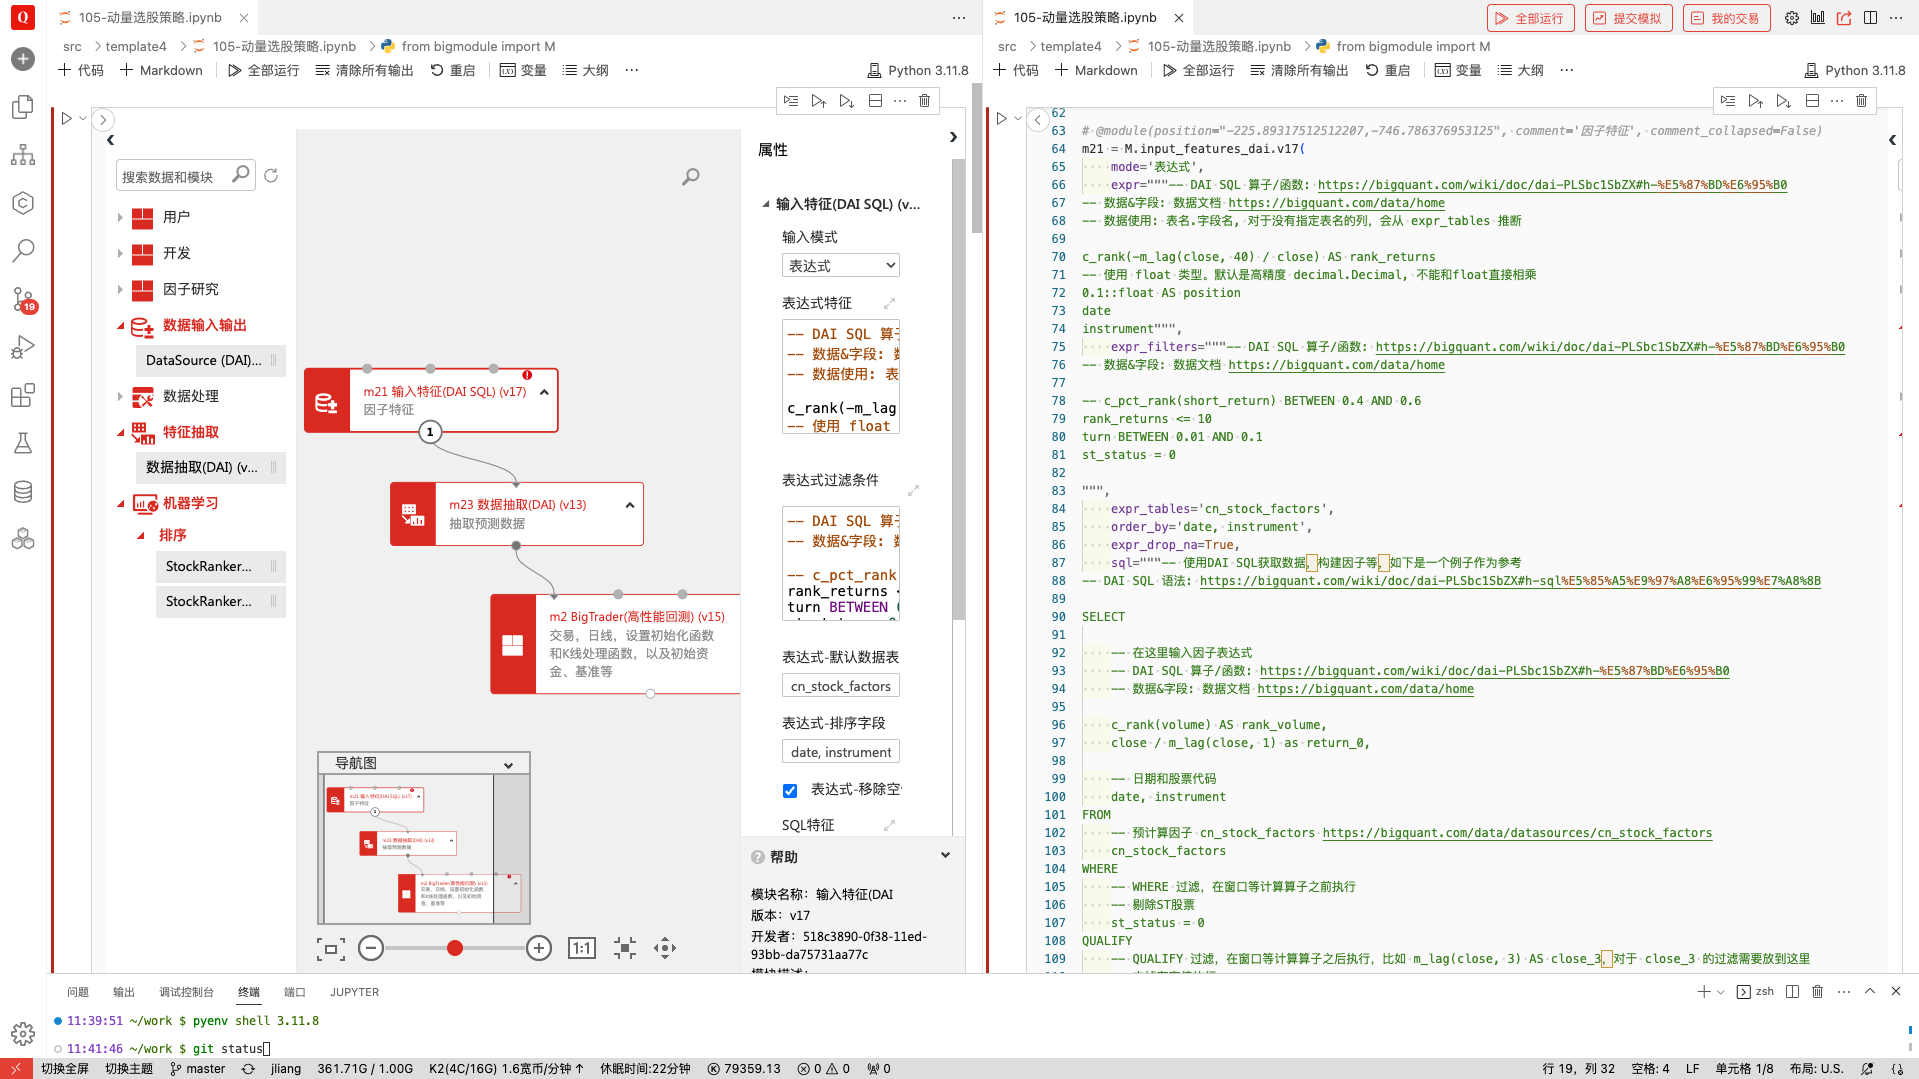Toggle the 表达式-移除空 checkbox
1919x1079 pixels.
(790, 790)
